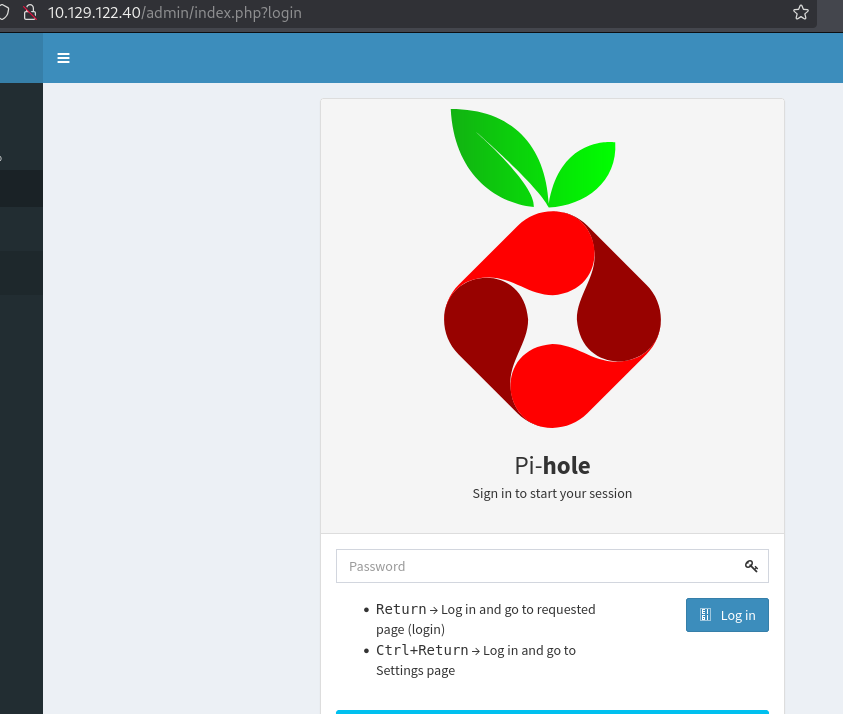
Task: Select the address bar URL
Action: pyautogui.click(x=175, y=12)
